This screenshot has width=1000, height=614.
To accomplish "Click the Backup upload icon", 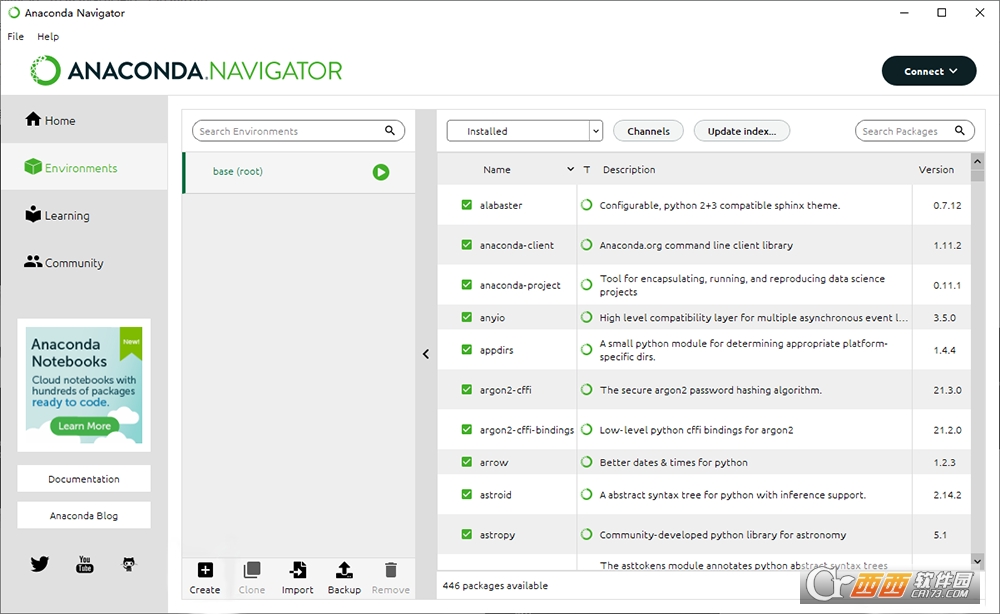I will point(344,569).
